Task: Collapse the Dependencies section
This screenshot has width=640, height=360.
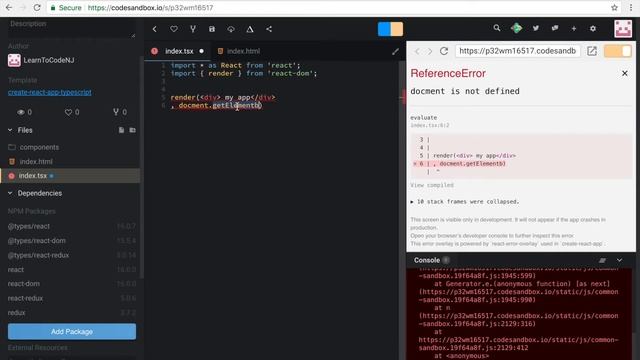Action: point(10,193)
